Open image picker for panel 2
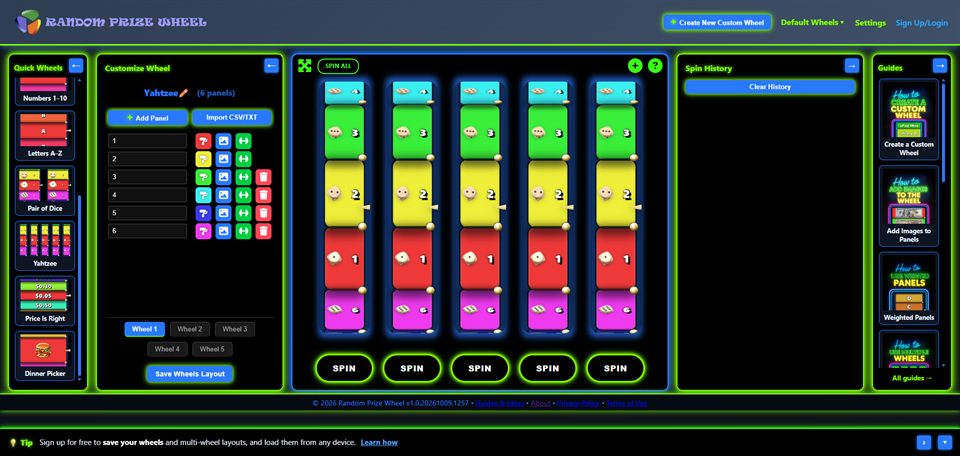This screenshot has width=960, height=456. [x=223, y=159]
